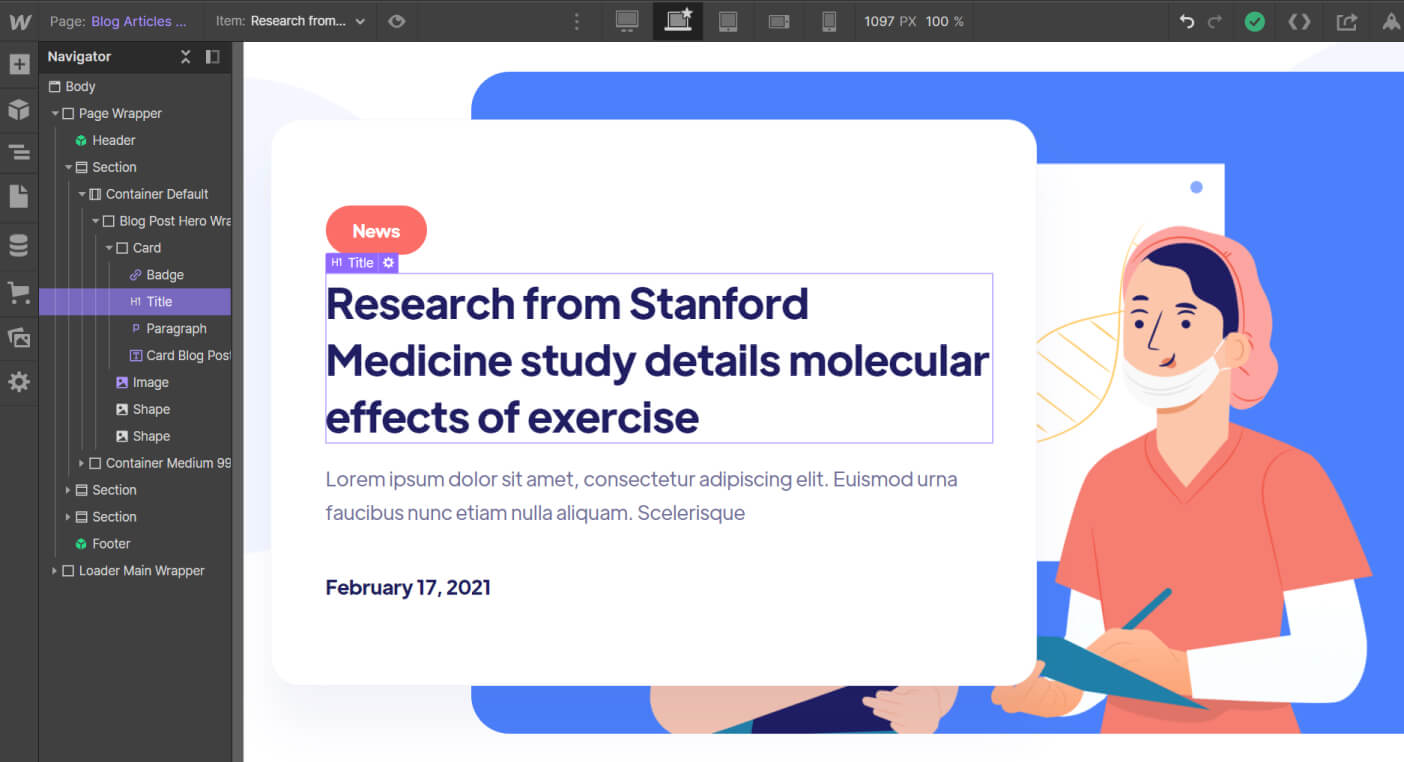Click the 100 % zoom value

pyautogui.click(x=944, y=21)
